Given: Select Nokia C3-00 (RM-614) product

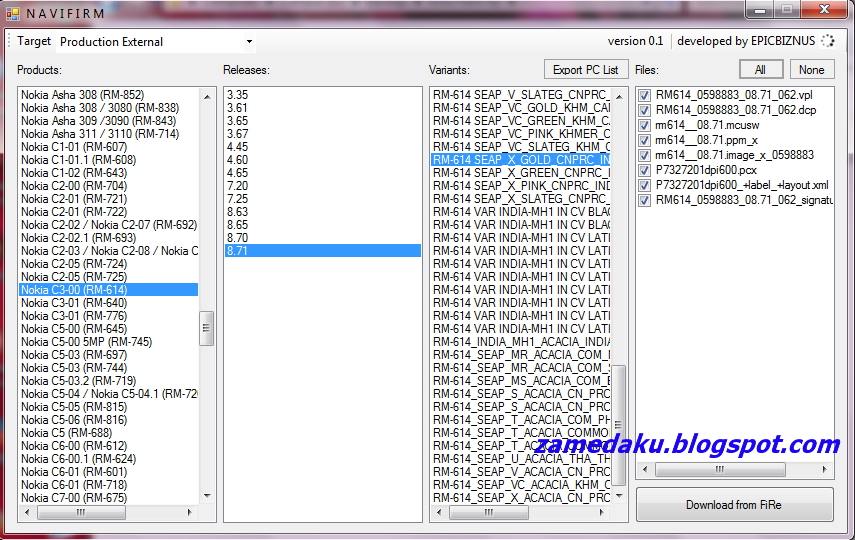Looking at the screenshot, I should (109, 290).
